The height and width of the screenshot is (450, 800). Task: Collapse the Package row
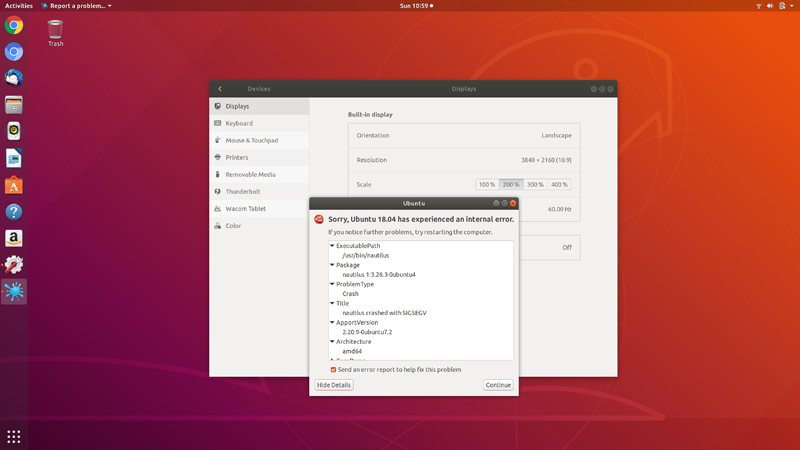click(332, 265)
